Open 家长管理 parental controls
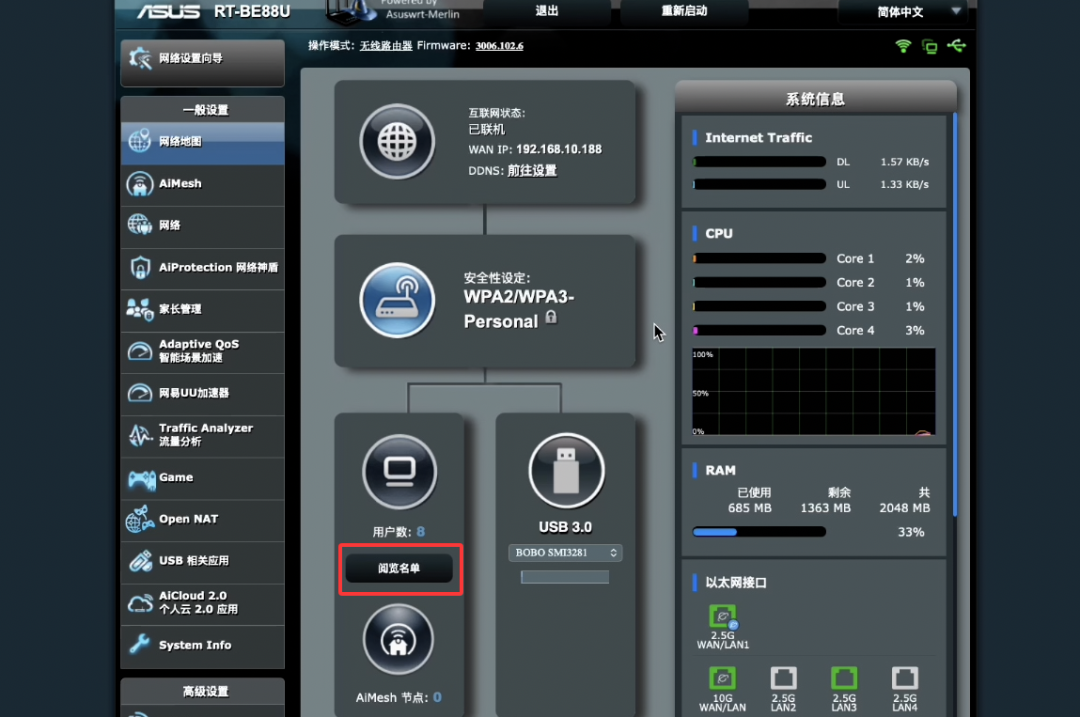Image resolution: width=1080 pixels, height=717 pixels. 202,310
